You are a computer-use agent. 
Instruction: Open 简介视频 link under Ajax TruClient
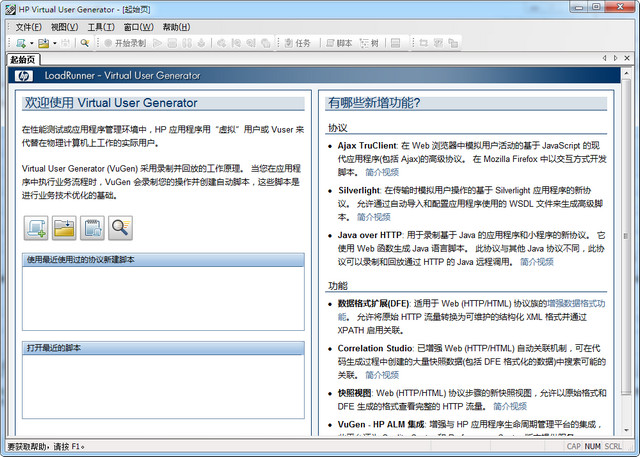(382, 172)
